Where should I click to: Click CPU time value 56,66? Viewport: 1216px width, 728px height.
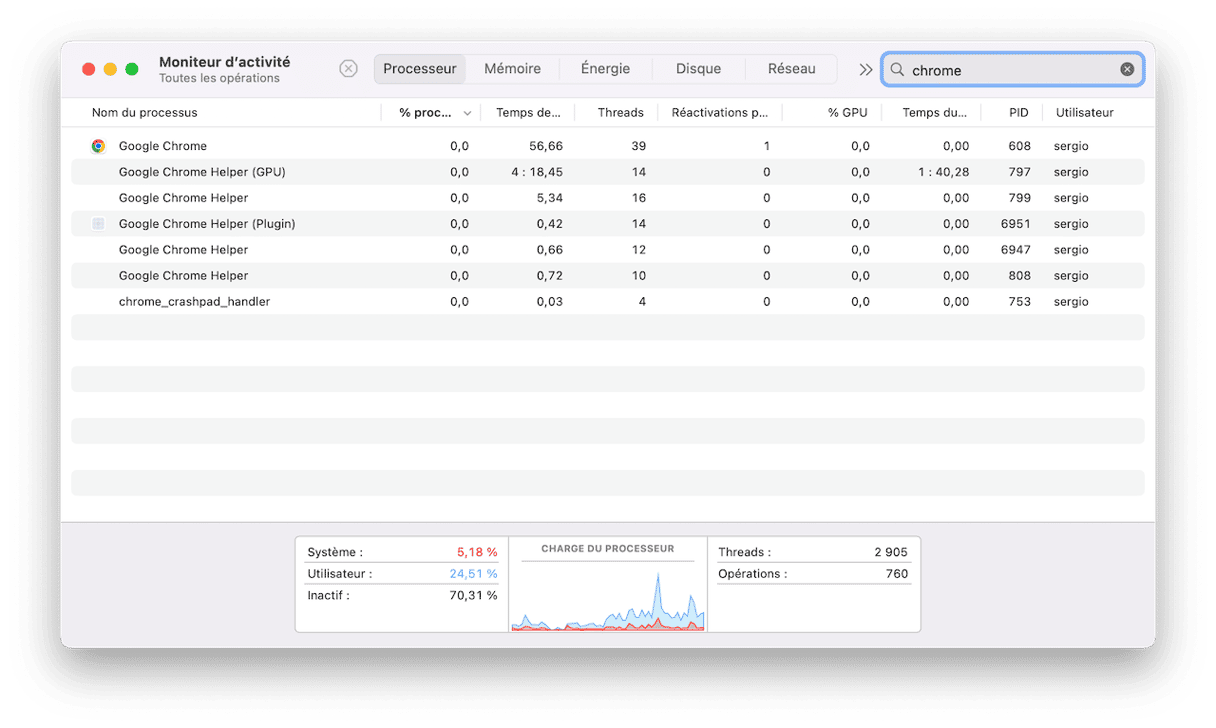tap(546, 146)
